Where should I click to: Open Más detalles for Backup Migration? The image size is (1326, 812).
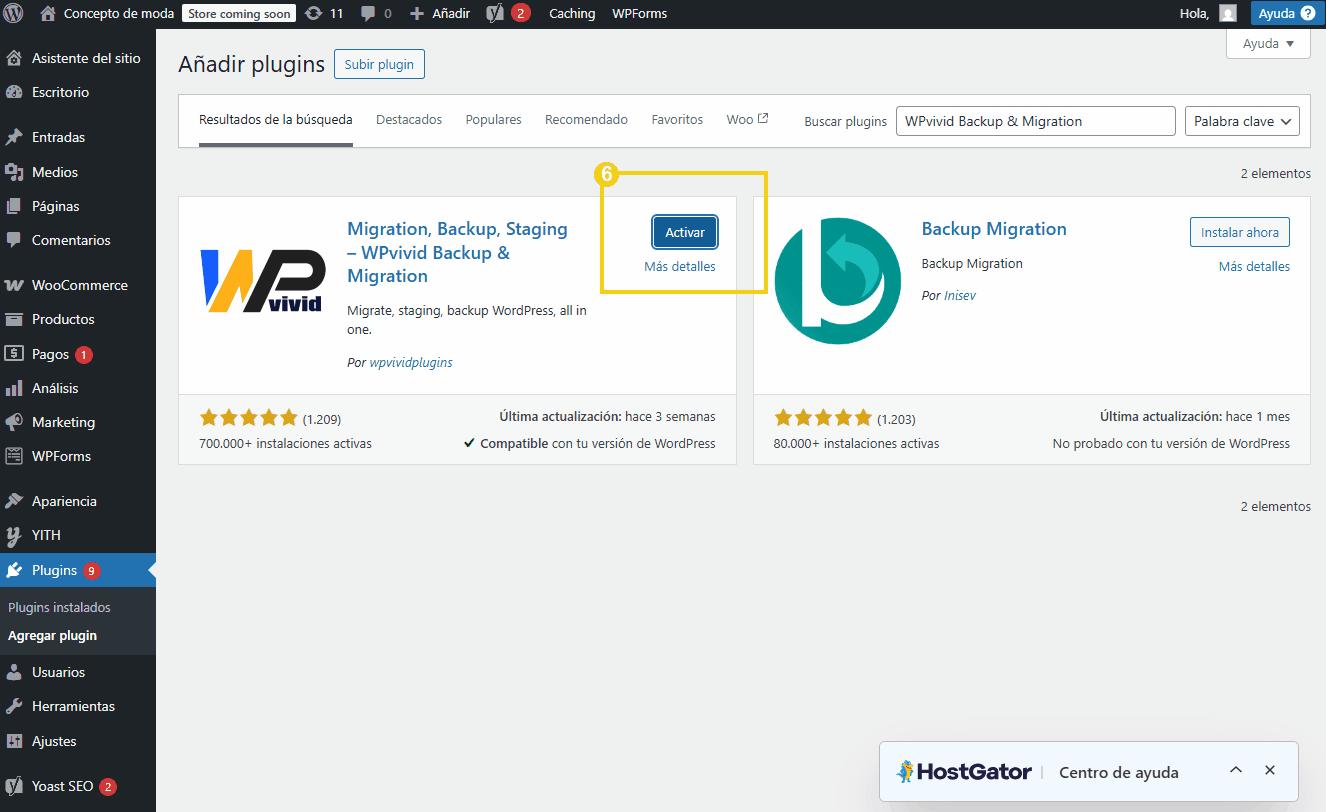click(1254, 267)
